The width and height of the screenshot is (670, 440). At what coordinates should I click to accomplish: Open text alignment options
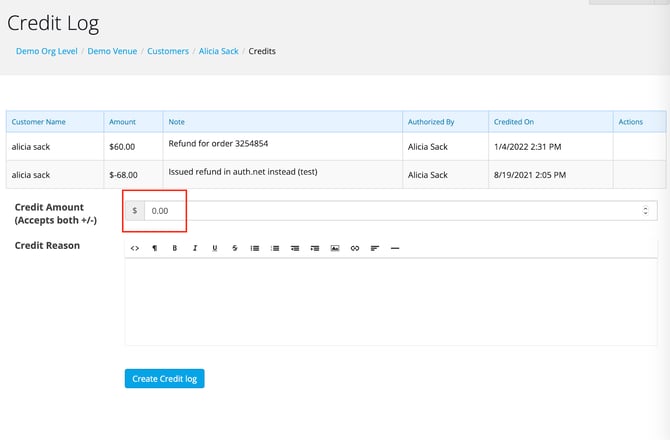(x=375, y=248)
